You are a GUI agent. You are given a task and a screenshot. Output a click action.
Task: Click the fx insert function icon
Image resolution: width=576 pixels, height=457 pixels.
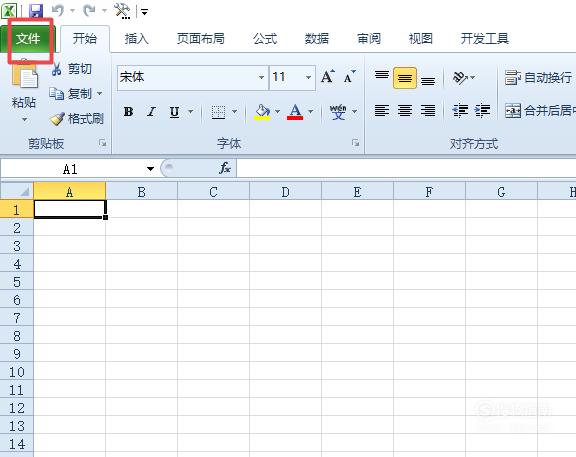click(225, 168)
